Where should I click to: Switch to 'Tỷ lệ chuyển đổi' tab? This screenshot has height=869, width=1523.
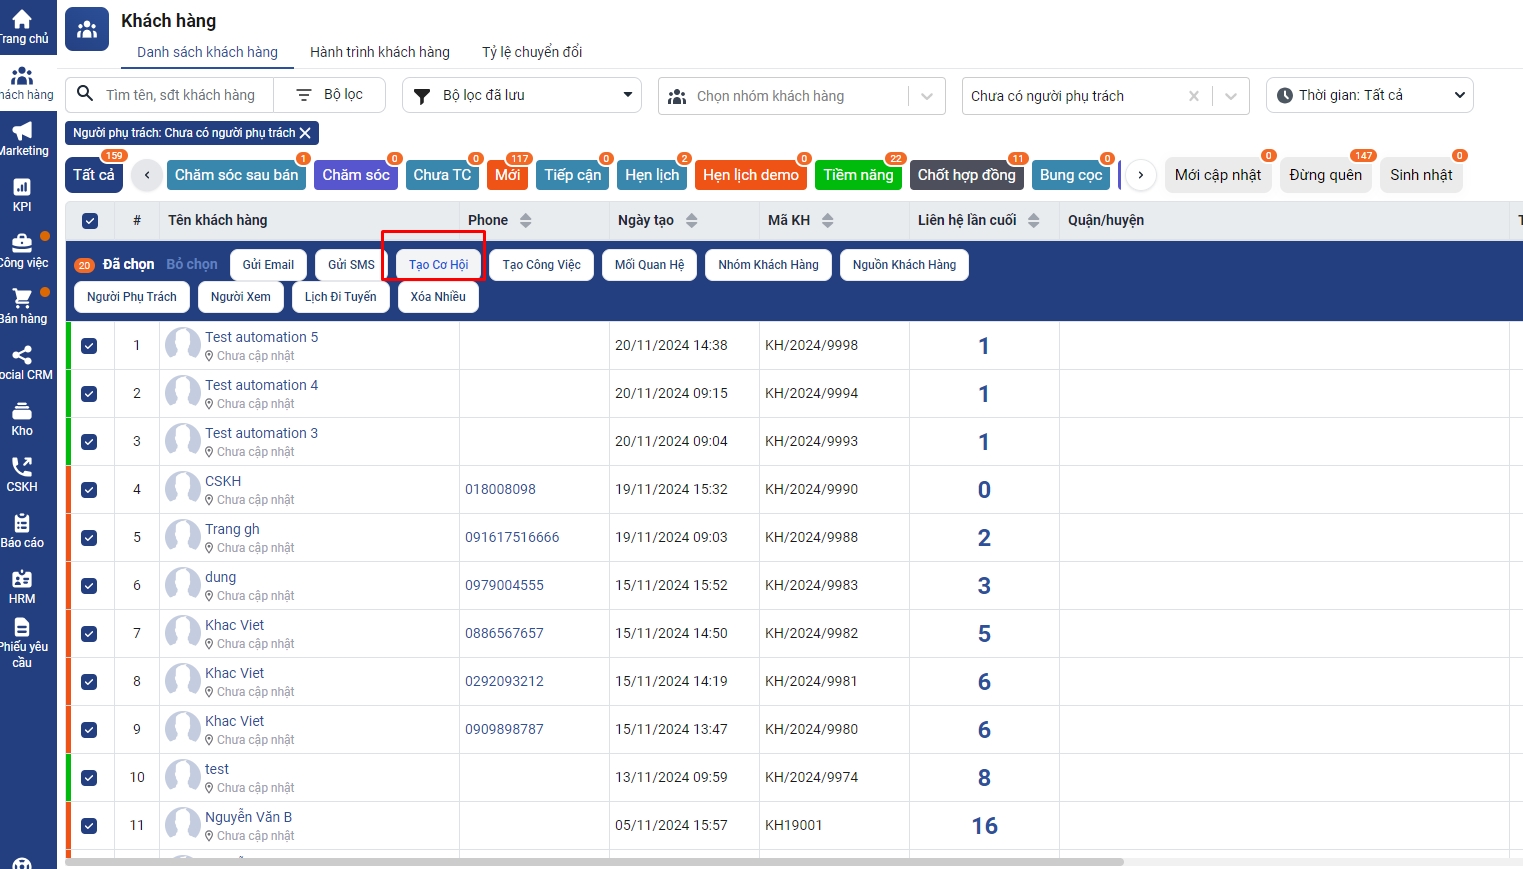531,52
